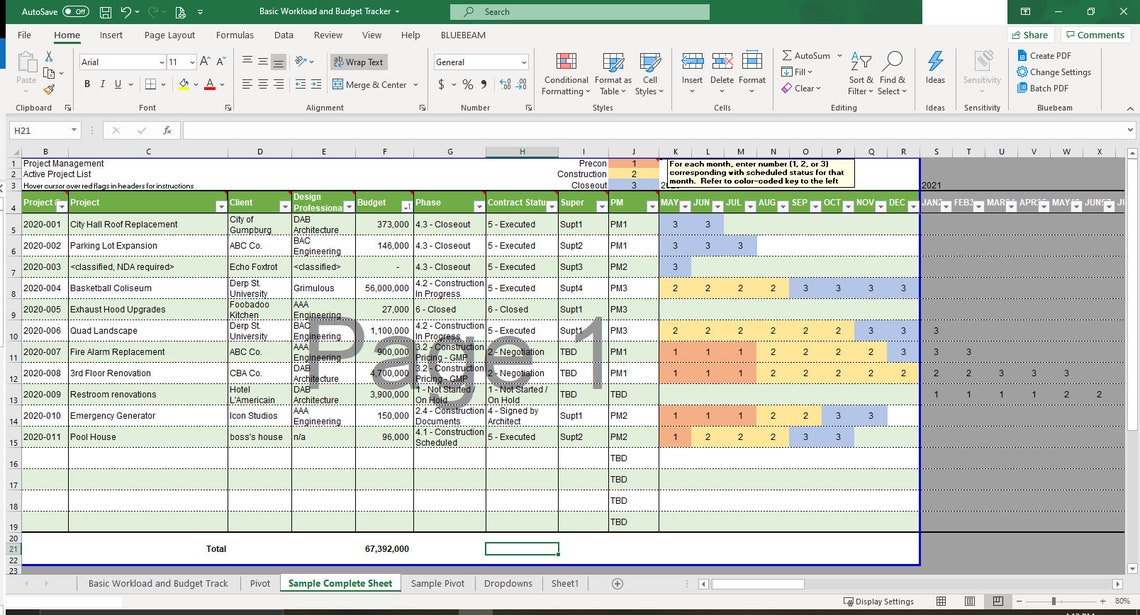Viewport: 1140px width, 615px height.
Task: Click the Share button
Action: pyautogui.click(x=1029, y=33)
